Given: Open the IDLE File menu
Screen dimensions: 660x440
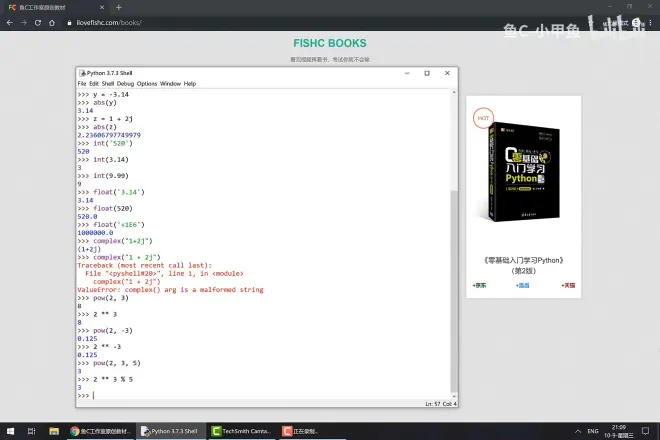Looking at the screenshot, I should 83,84.
